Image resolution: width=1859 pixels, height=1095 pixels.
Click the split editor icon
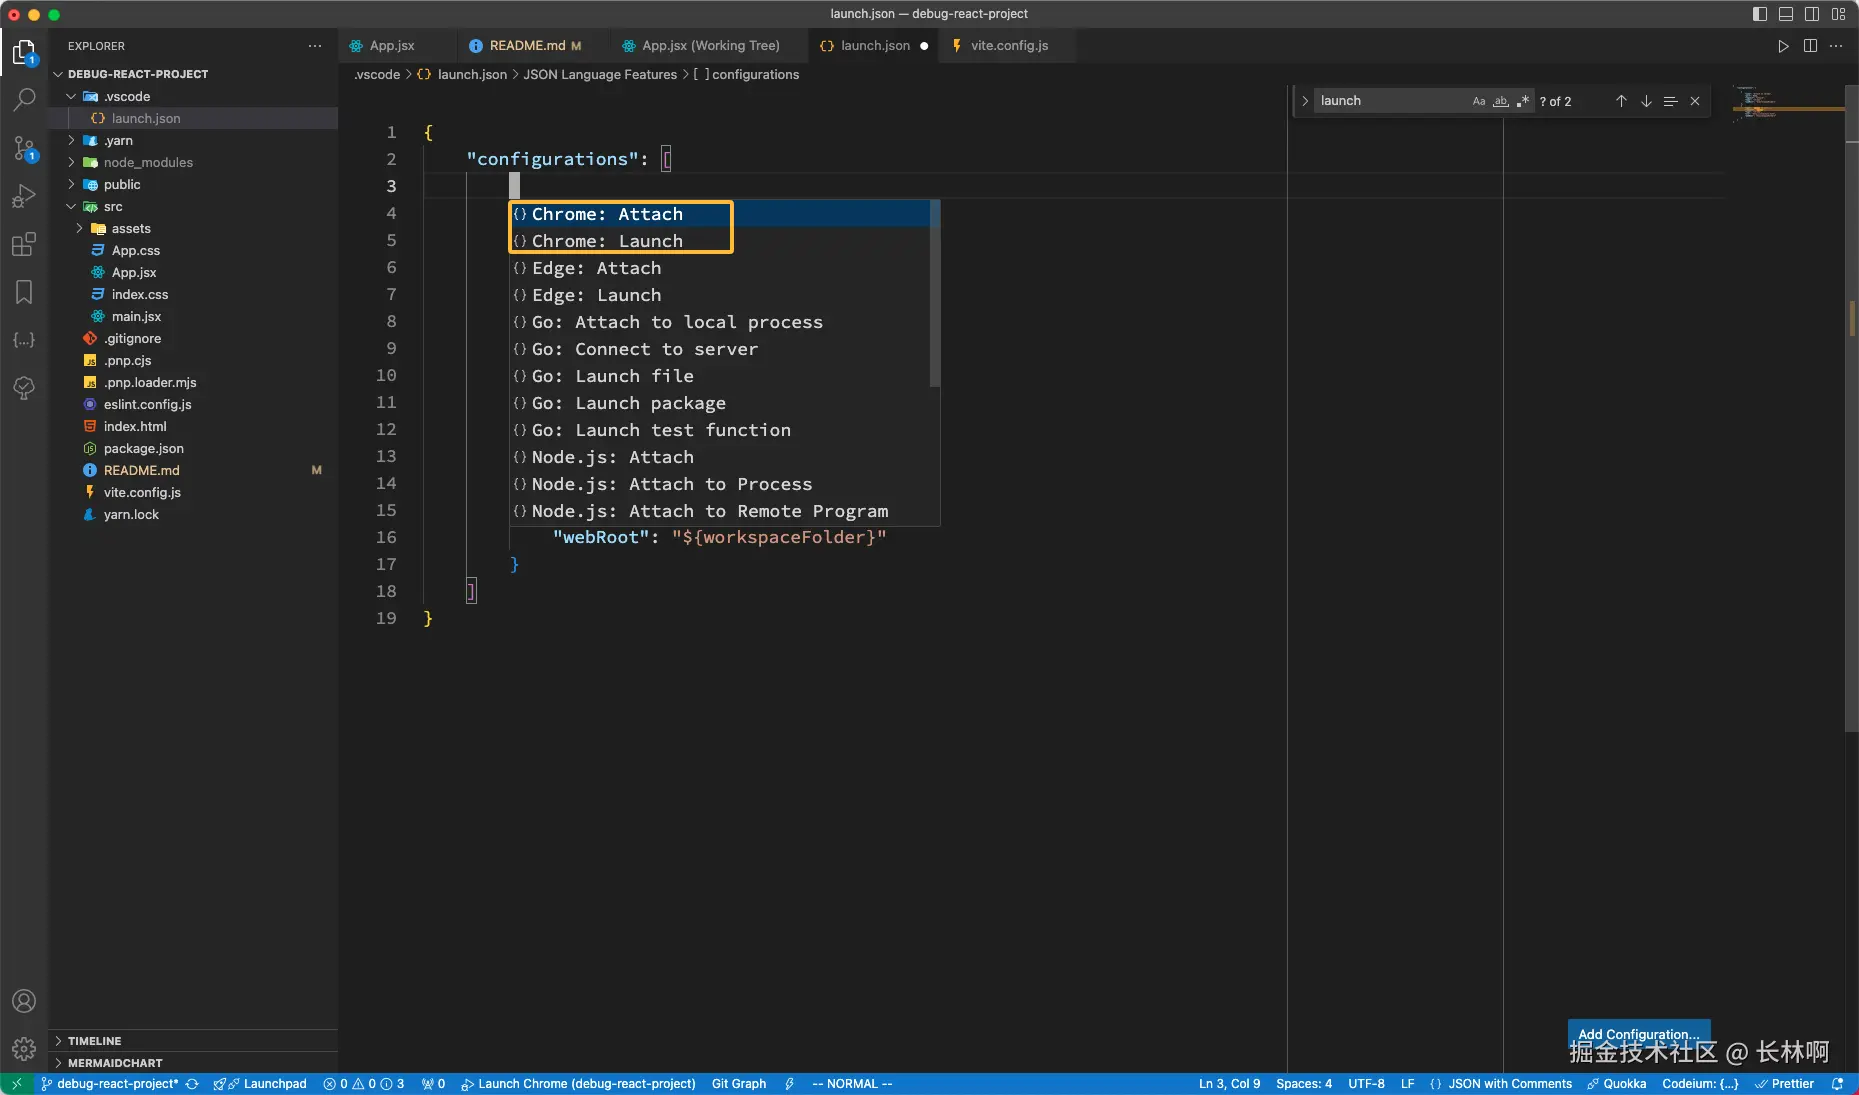(1810, 46)
